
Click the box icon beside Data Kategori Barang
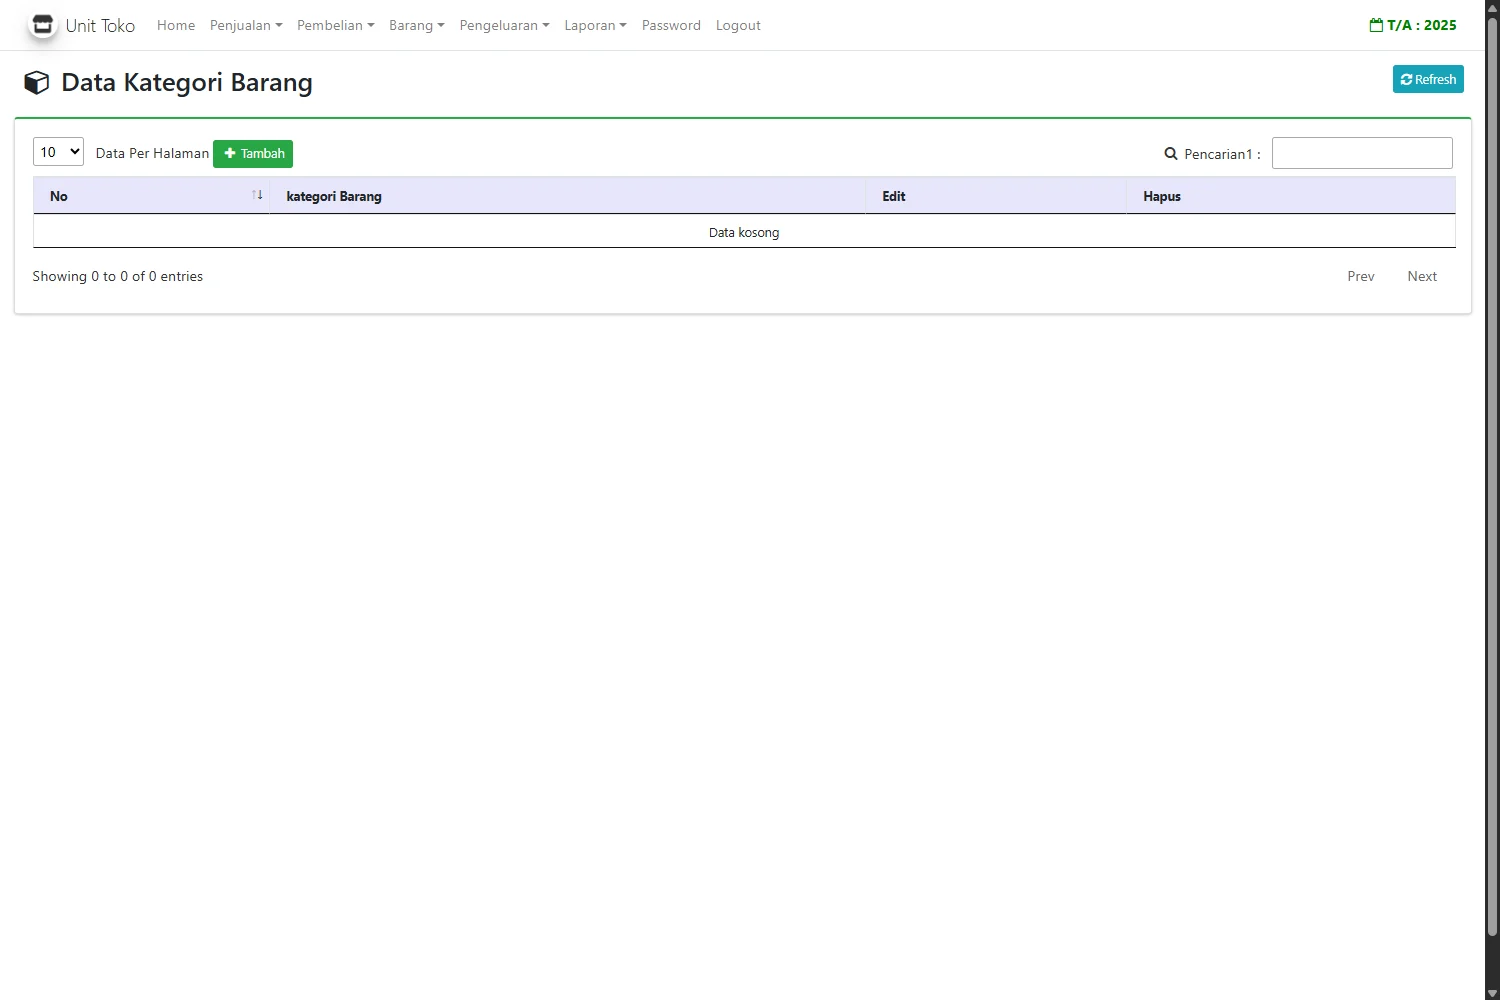(37, 83)
